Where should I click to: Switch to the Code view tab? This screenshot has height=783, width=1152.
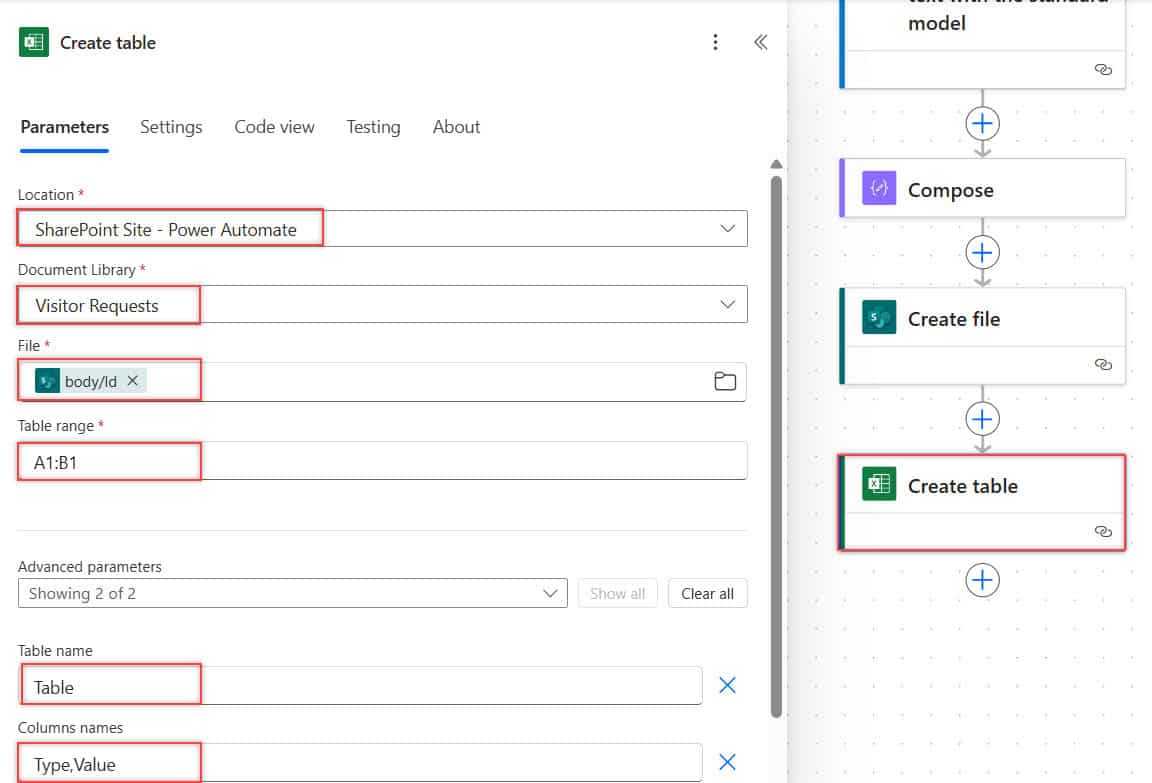(274, 127)
